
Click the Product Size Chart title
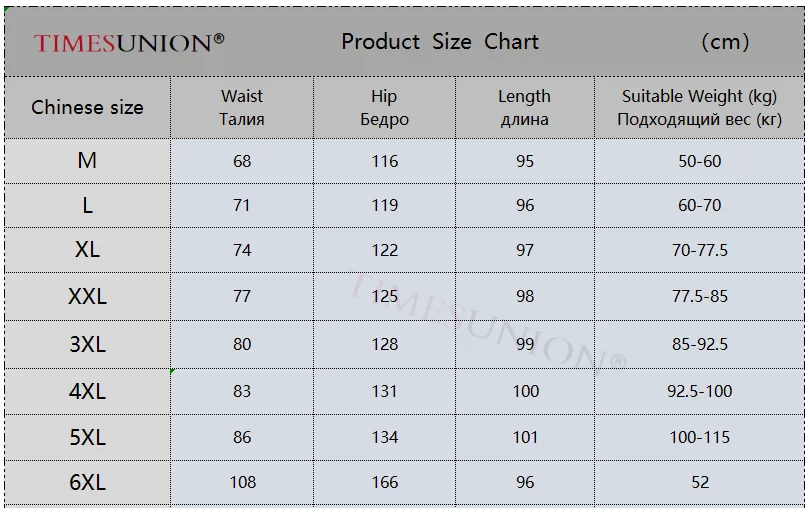[x=440, y=42]
